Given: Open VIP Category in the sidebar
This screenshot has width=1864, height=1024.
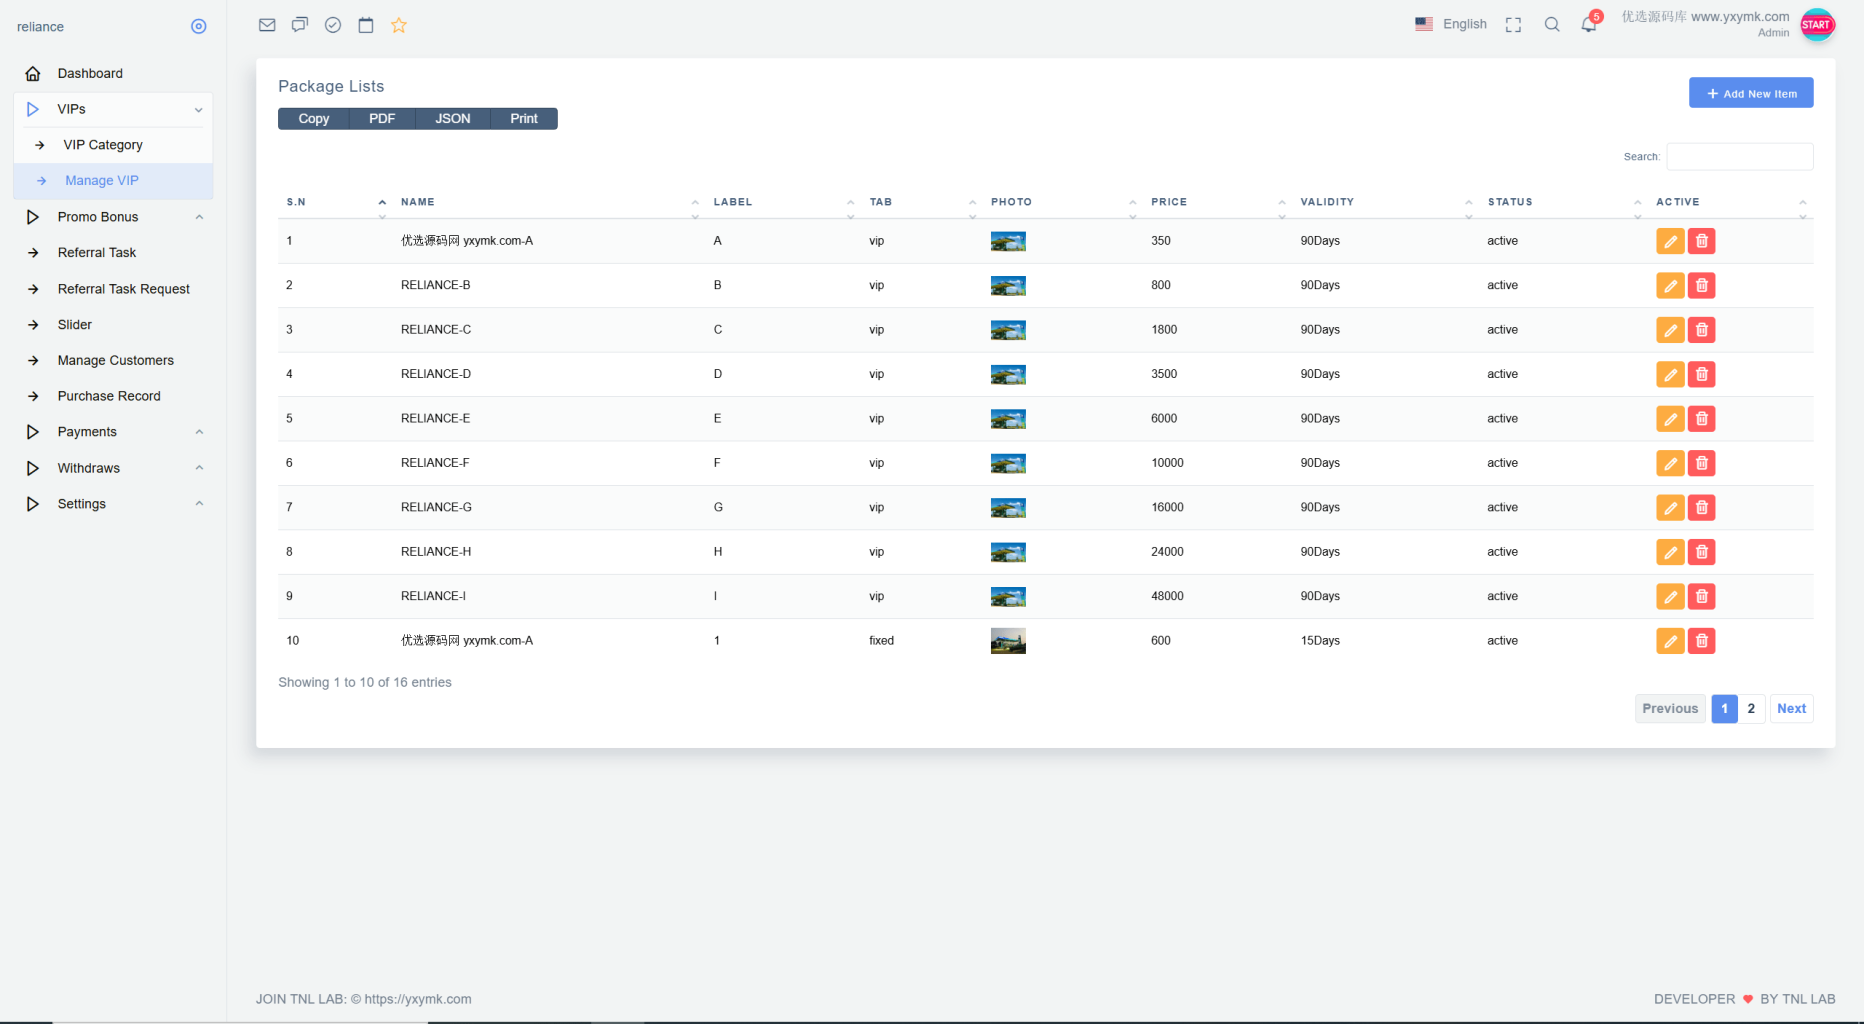Looking at the screenshot, I should tap(103, 145).
